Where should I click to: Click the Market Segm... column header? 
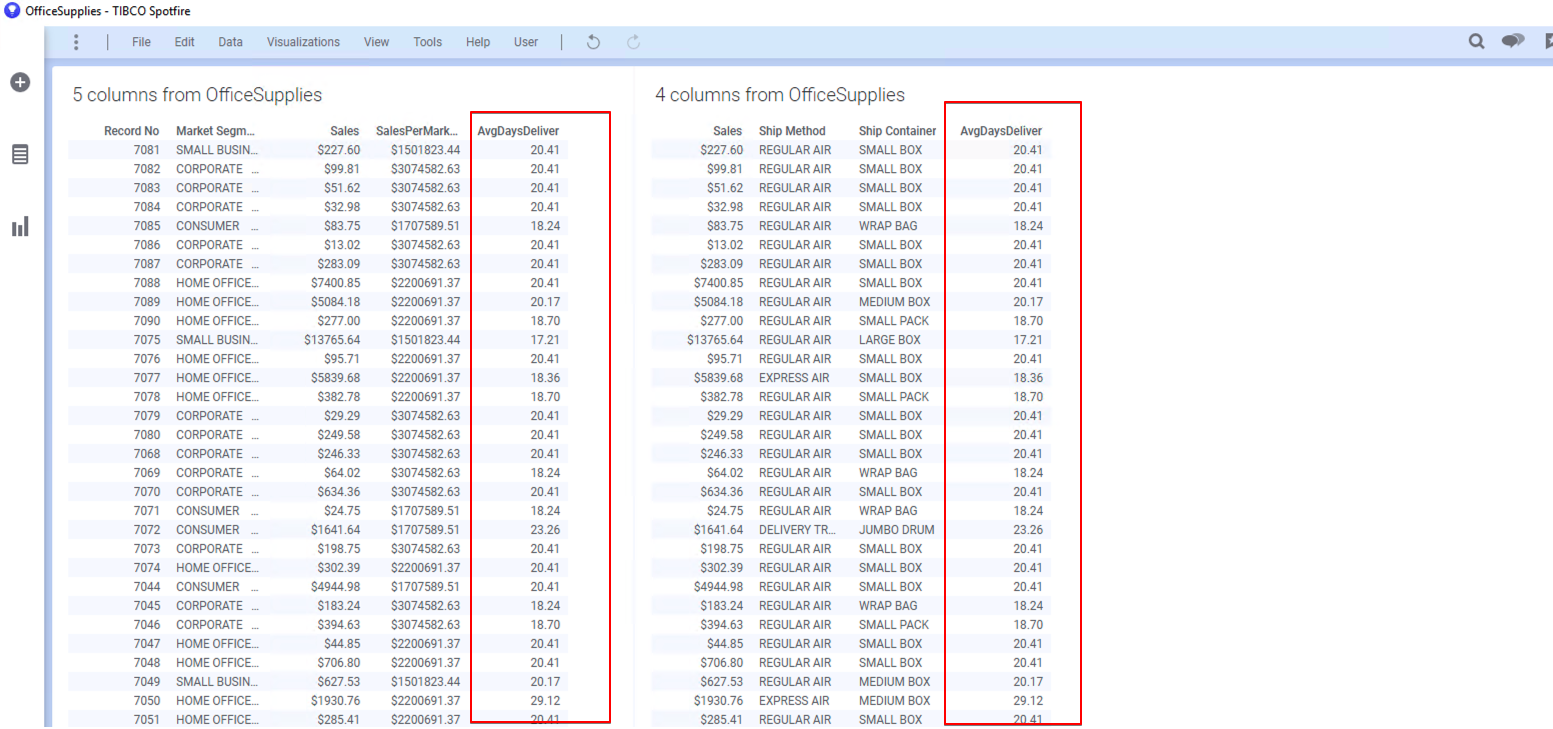click(x=216, y=131)
